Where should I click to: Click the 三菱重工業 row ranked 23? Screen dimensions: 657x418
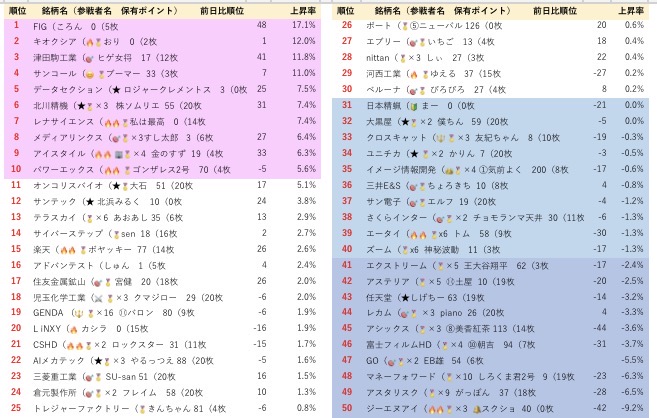[x=163, y=376]
